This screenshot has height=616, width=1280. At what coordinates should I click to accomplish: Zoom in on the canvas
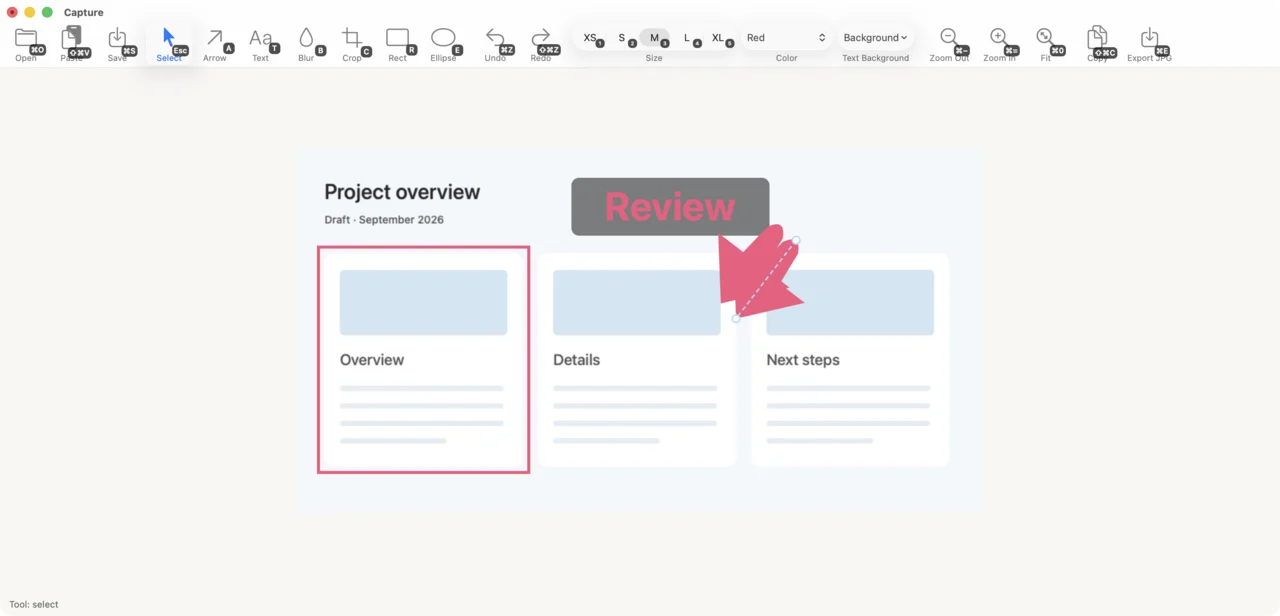(x=999, y=43)
